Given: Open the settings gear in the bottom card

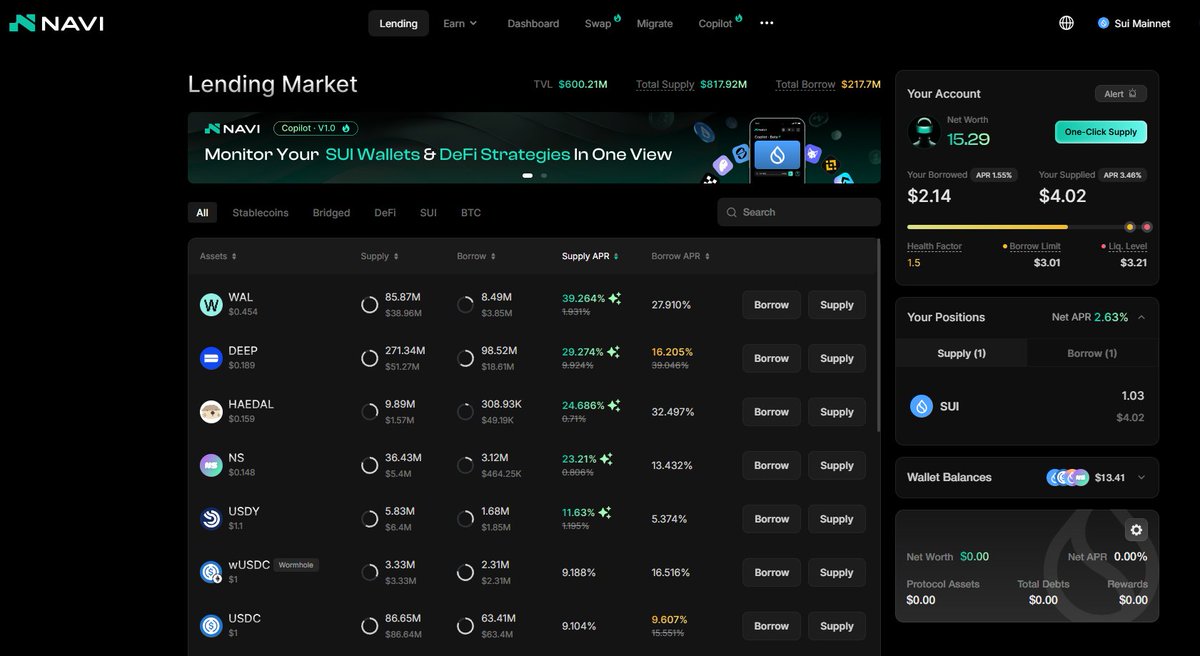Looking at the screenshot, I should click(1136, 530).
